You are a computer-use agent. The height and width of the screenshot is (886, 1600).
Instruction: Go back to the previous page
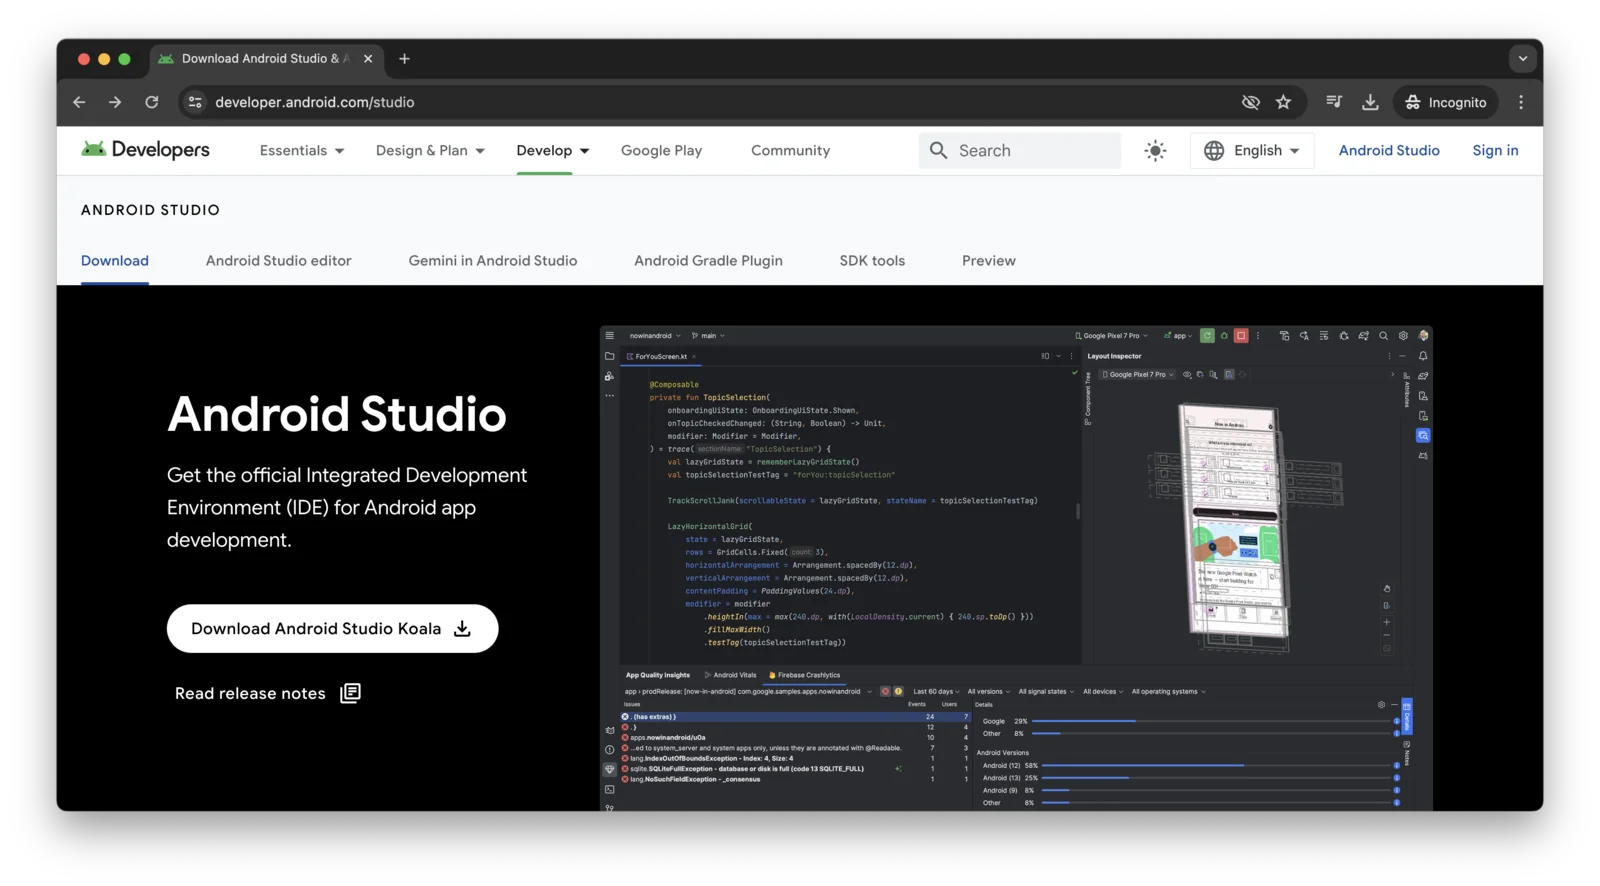click(x=79, y=102)
